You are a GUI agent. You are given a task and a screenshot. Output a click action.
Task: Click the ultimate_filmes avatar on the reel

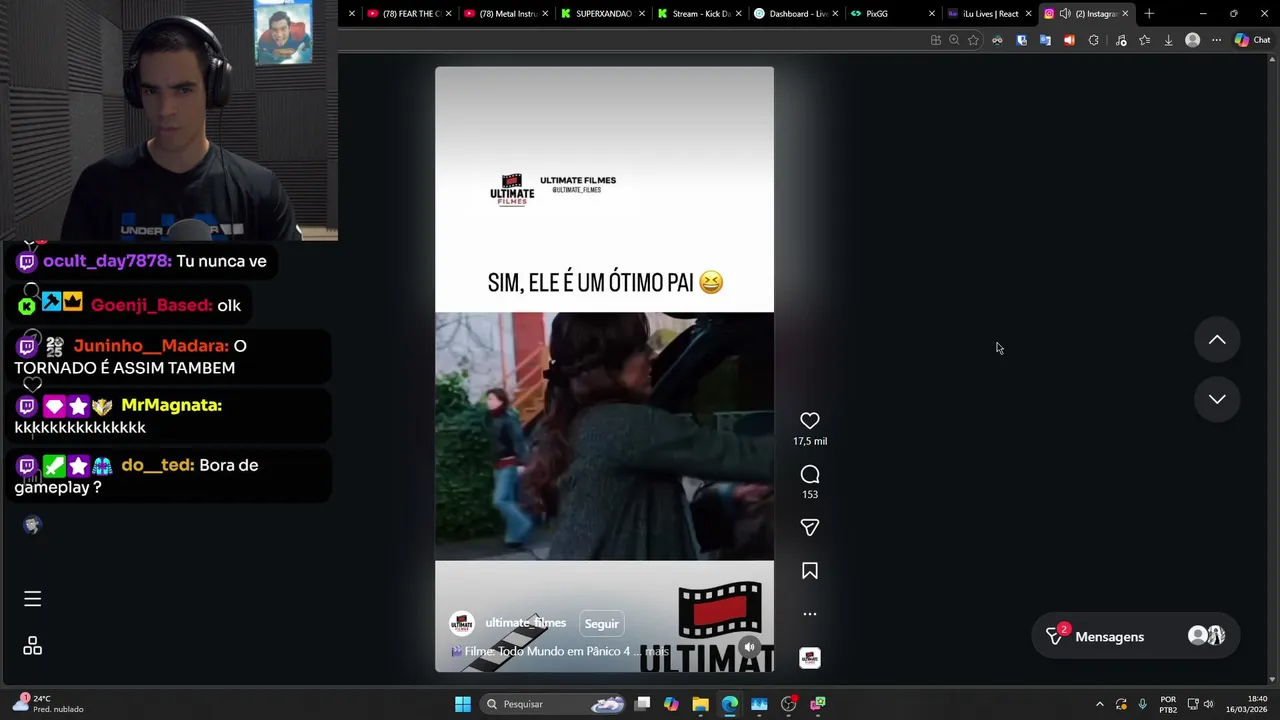tap(462, 623)
